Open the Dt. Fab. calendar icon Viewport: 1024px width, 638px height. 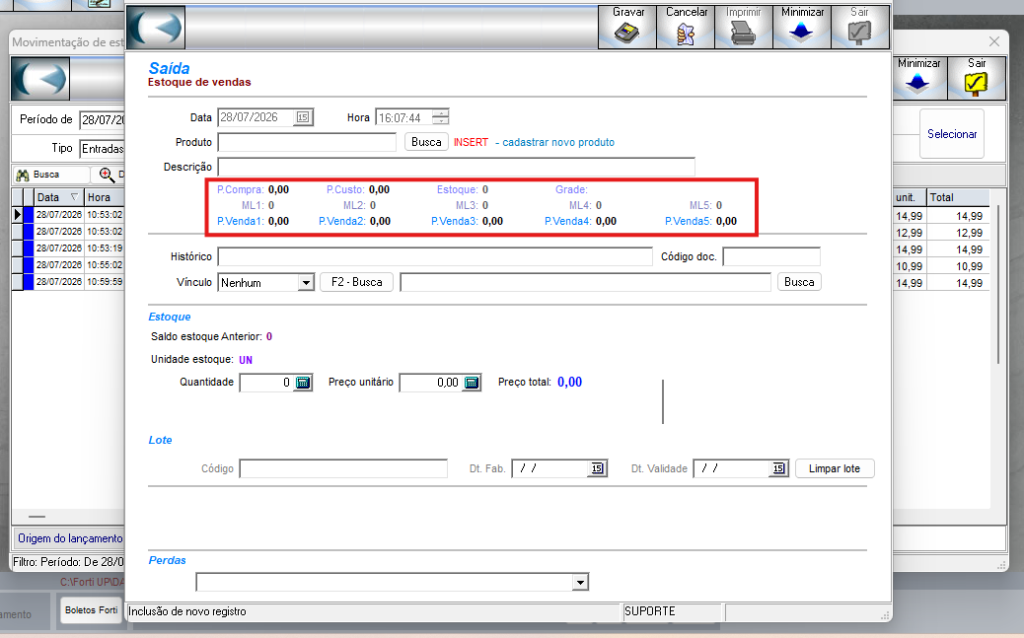tap(597, 468)
